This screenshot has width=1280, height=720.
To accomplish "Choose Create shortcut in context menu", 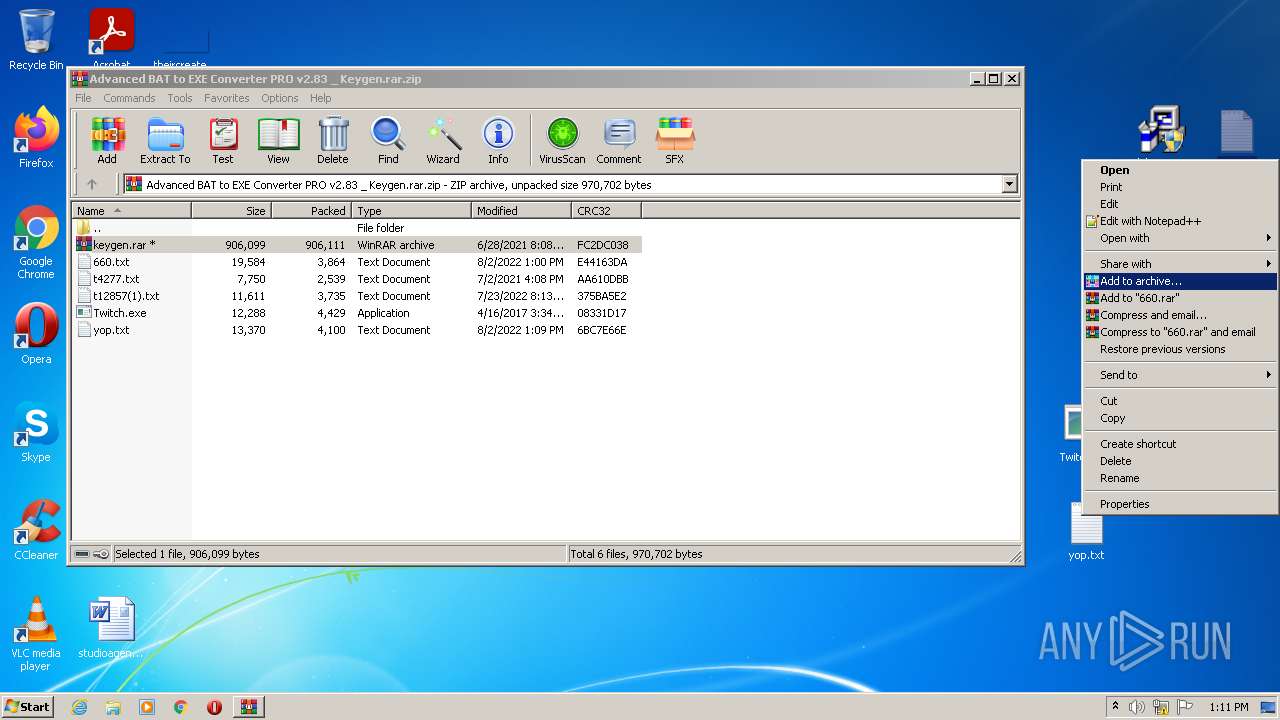I will [x=1181, y=444].
